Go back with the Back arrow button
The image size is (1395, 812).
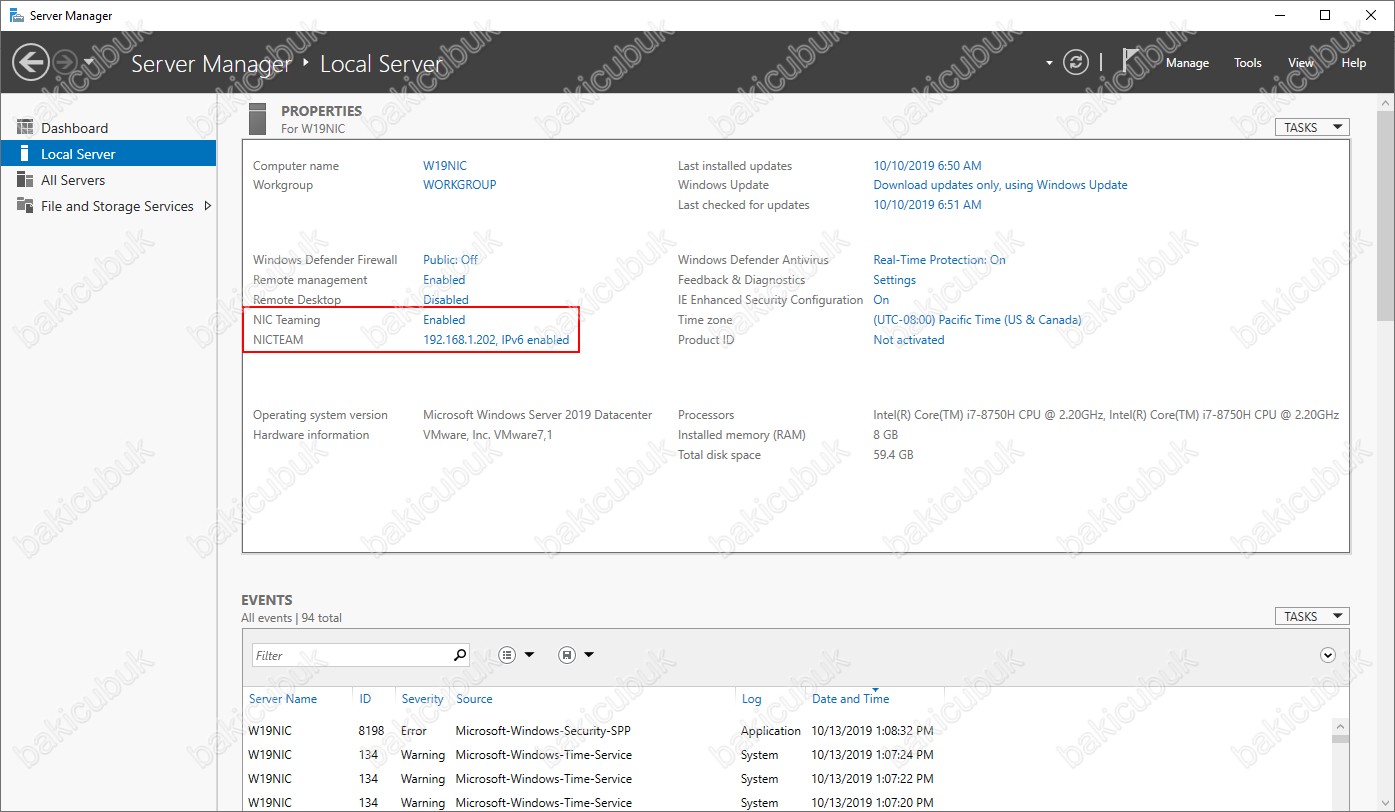point(30,63)
